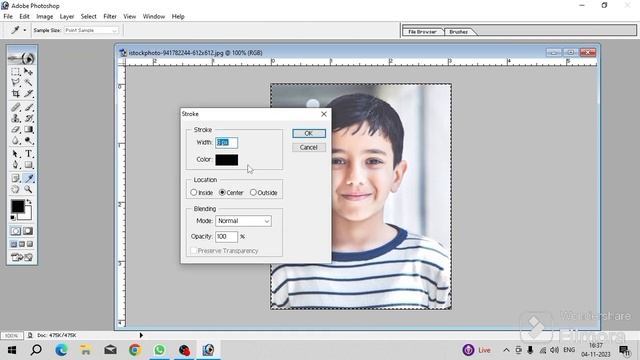Screen dimensions: 640x360
Task: Open the View menu
Action: point(129,16)
